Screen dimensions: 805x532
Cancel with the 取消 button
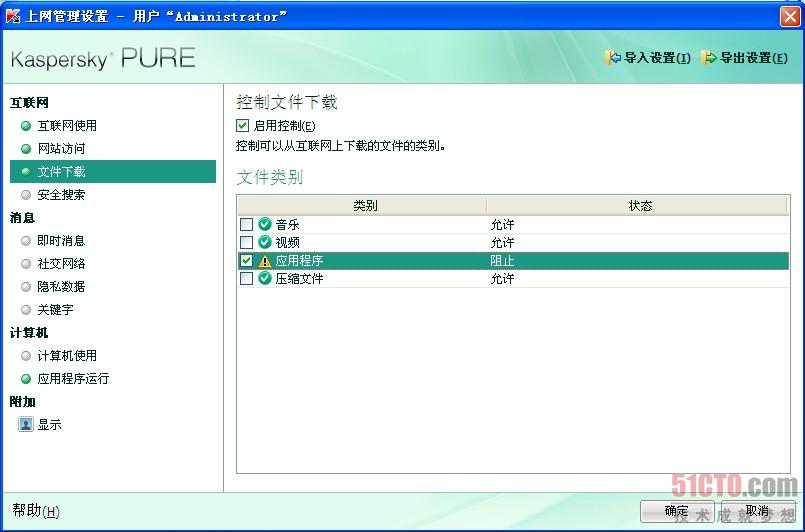point(758,511)
